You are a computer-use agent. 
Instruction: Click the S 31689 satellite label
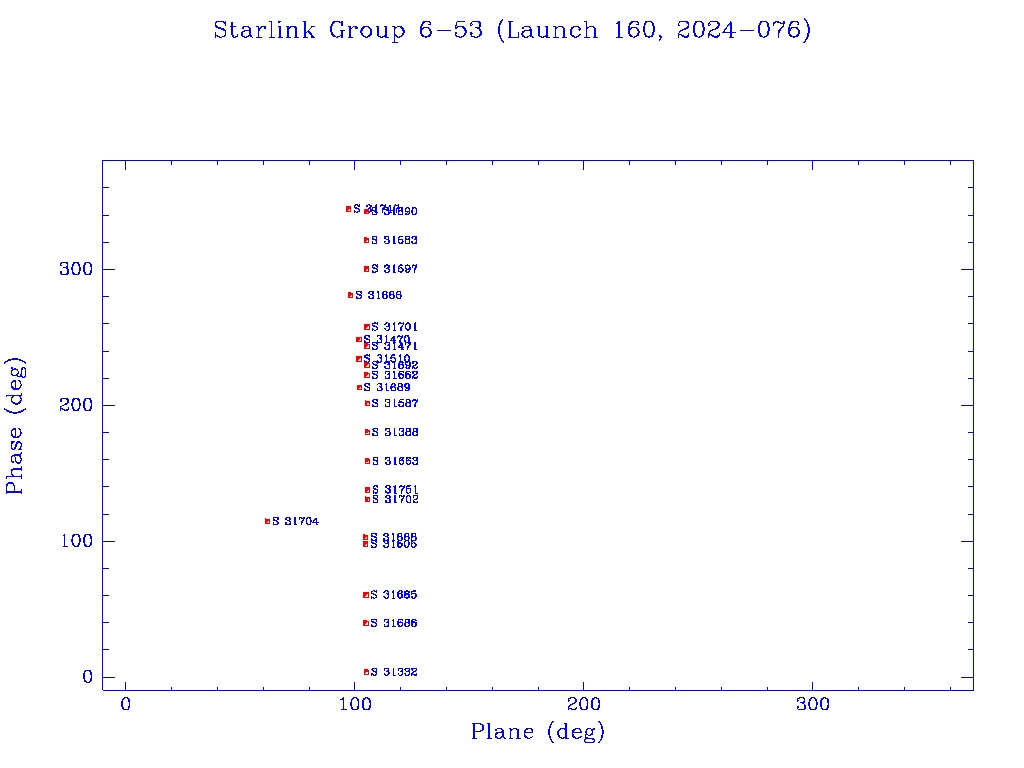(387, 387)
